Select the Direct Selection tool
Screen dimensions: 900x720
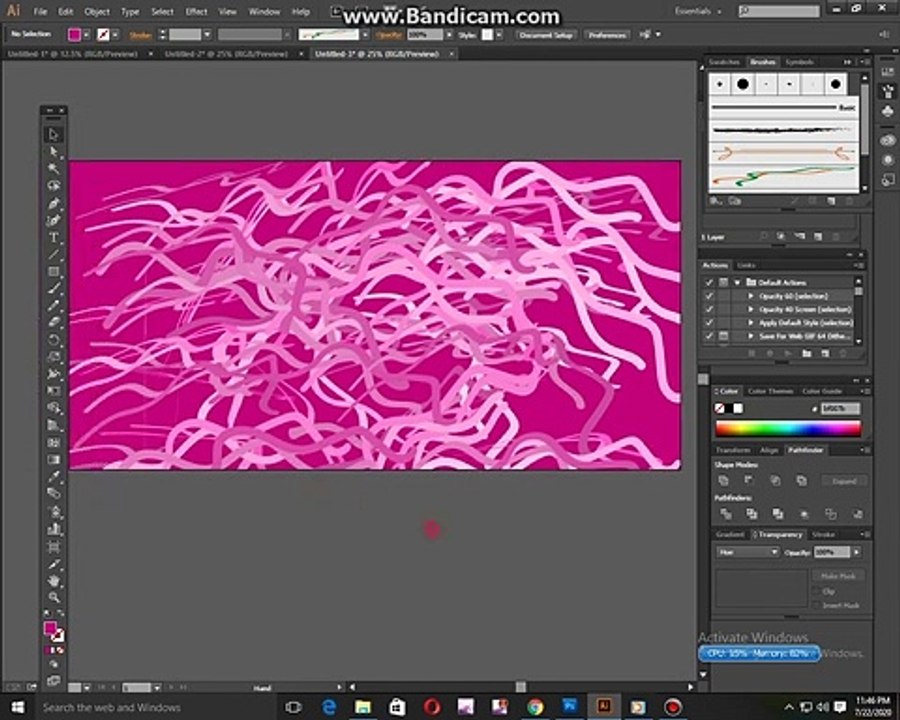53,152
